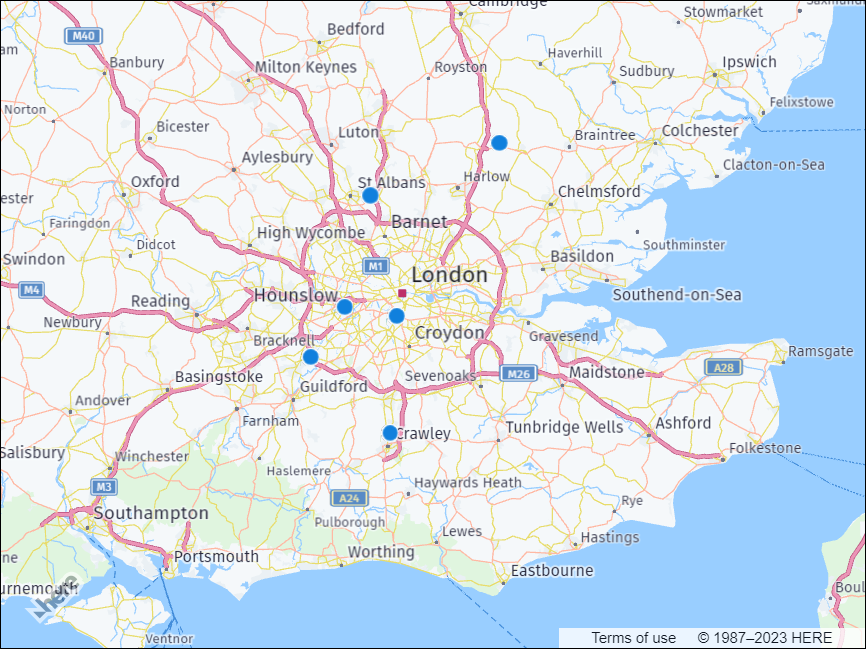This screenshot has height=649, width=866.
Task: Click the blue marker east of Hounslow
Action: [345, 307]
